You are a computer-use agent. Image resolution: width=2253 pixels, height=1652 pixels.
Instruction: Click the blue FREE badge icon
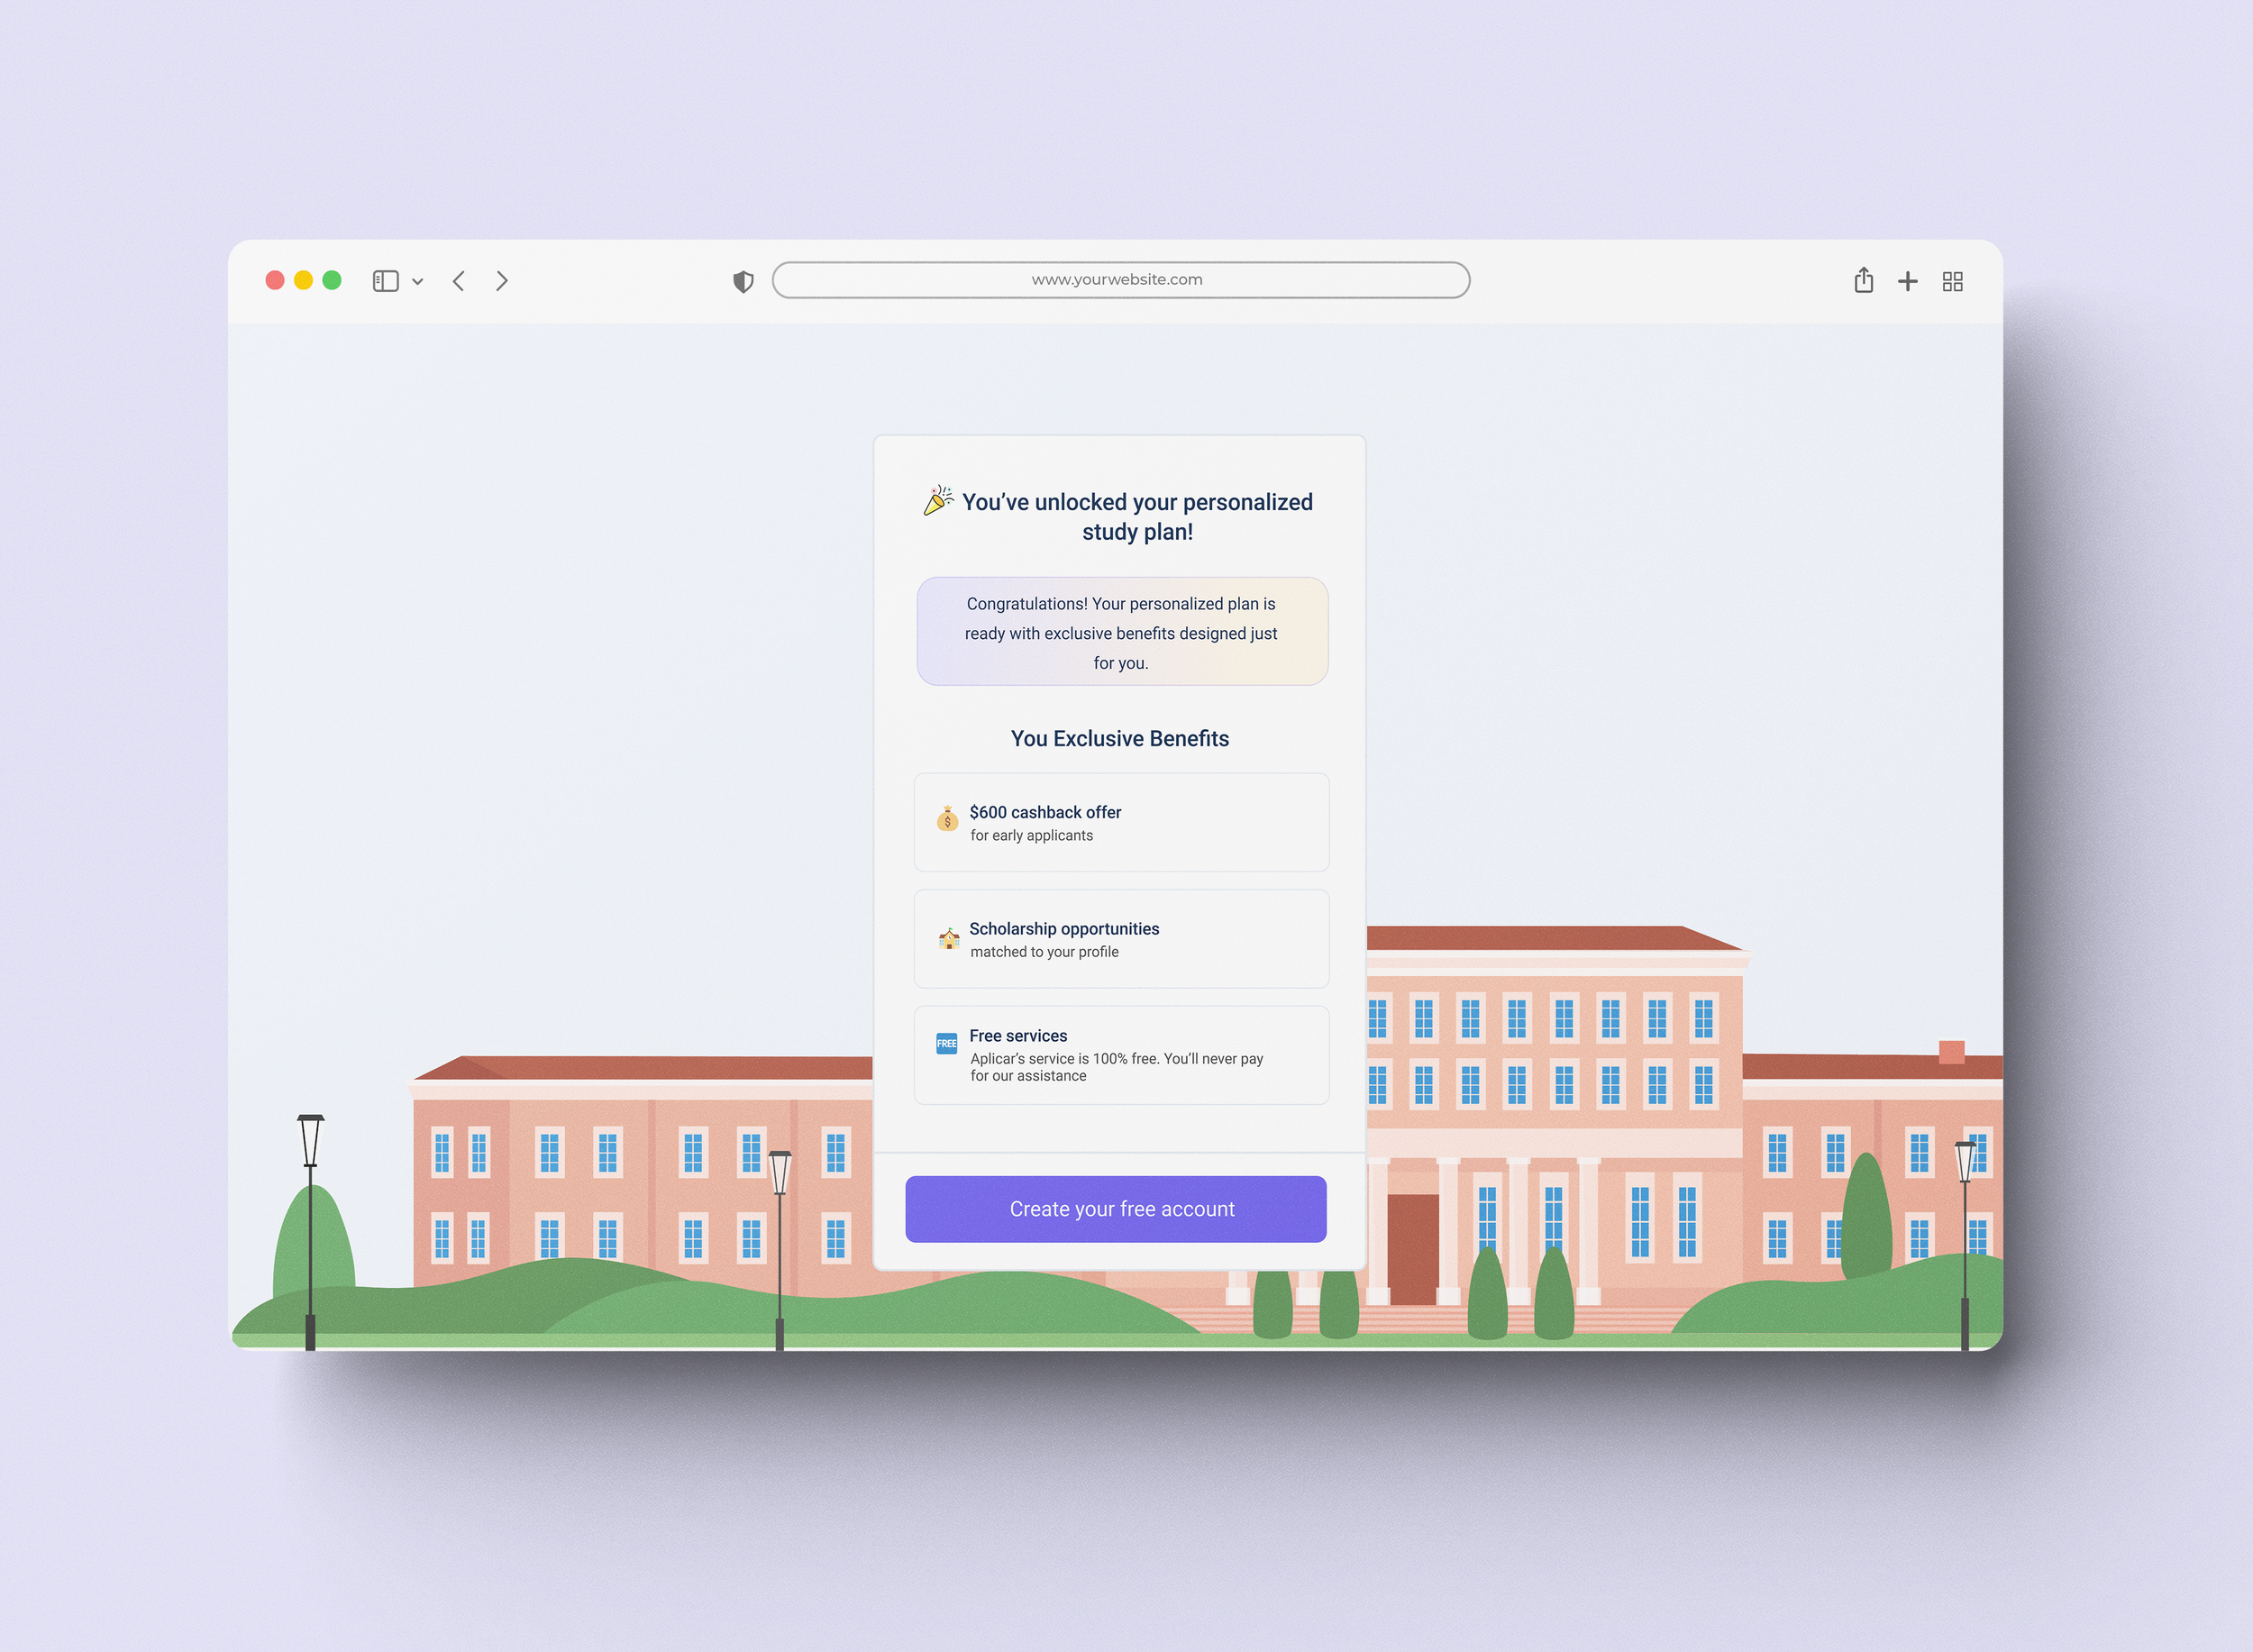(x=946, y=1044)
